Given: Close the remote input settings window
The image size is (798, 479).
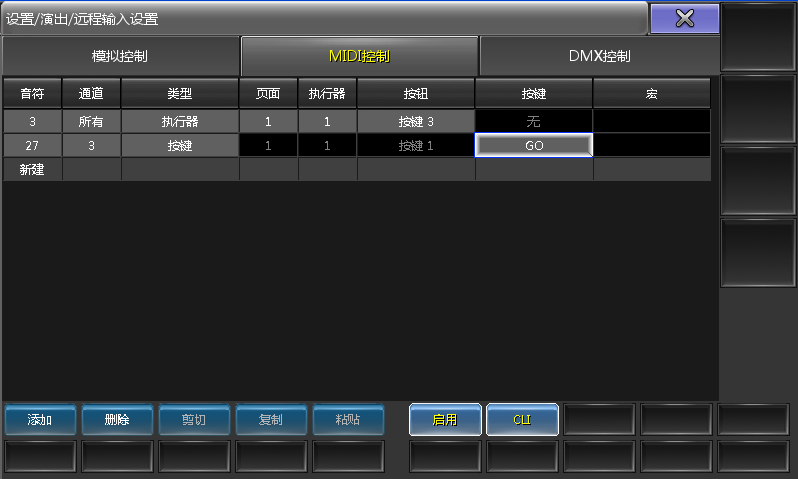Looking at the screenshot, I should tap(684, 18).
